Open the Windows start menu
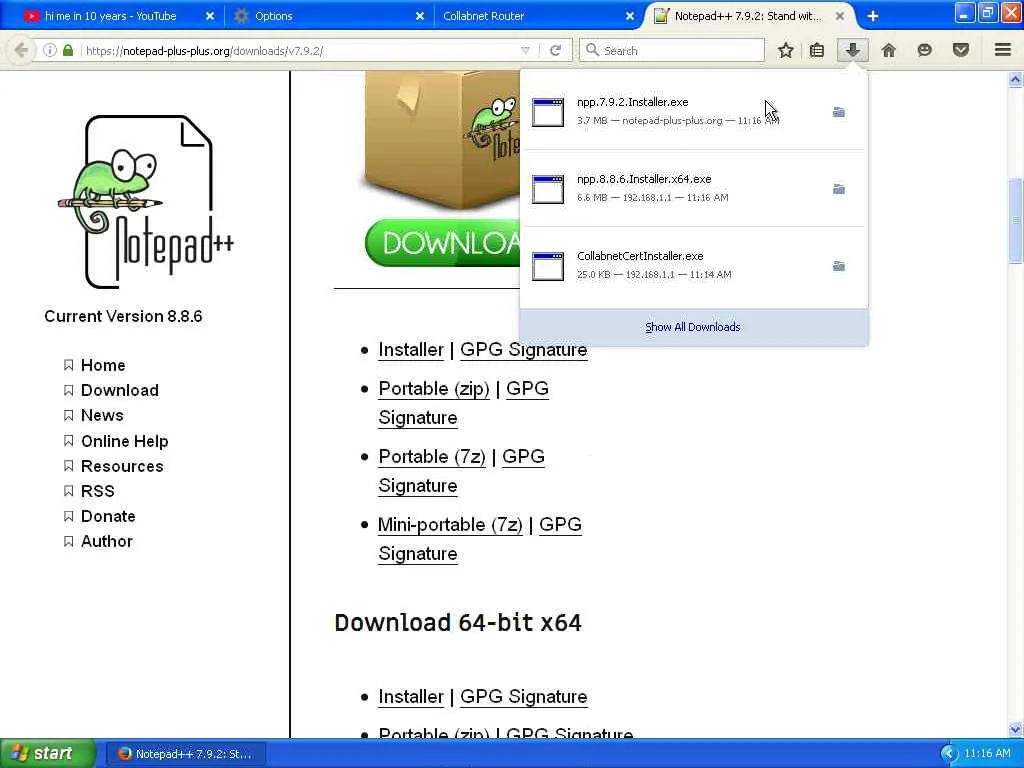This screenshot has height=768, width=1024. click(47, 754)
